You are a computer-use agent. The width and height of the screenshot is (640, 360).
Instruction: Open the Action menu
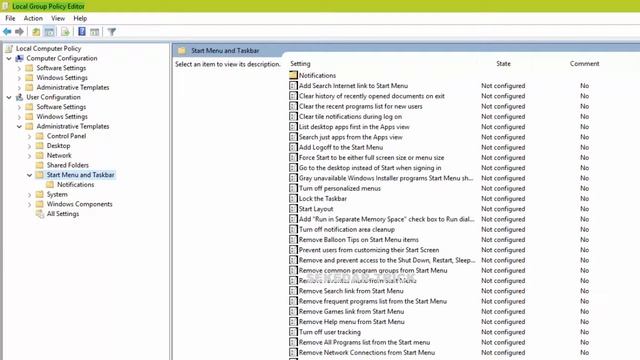33,18
